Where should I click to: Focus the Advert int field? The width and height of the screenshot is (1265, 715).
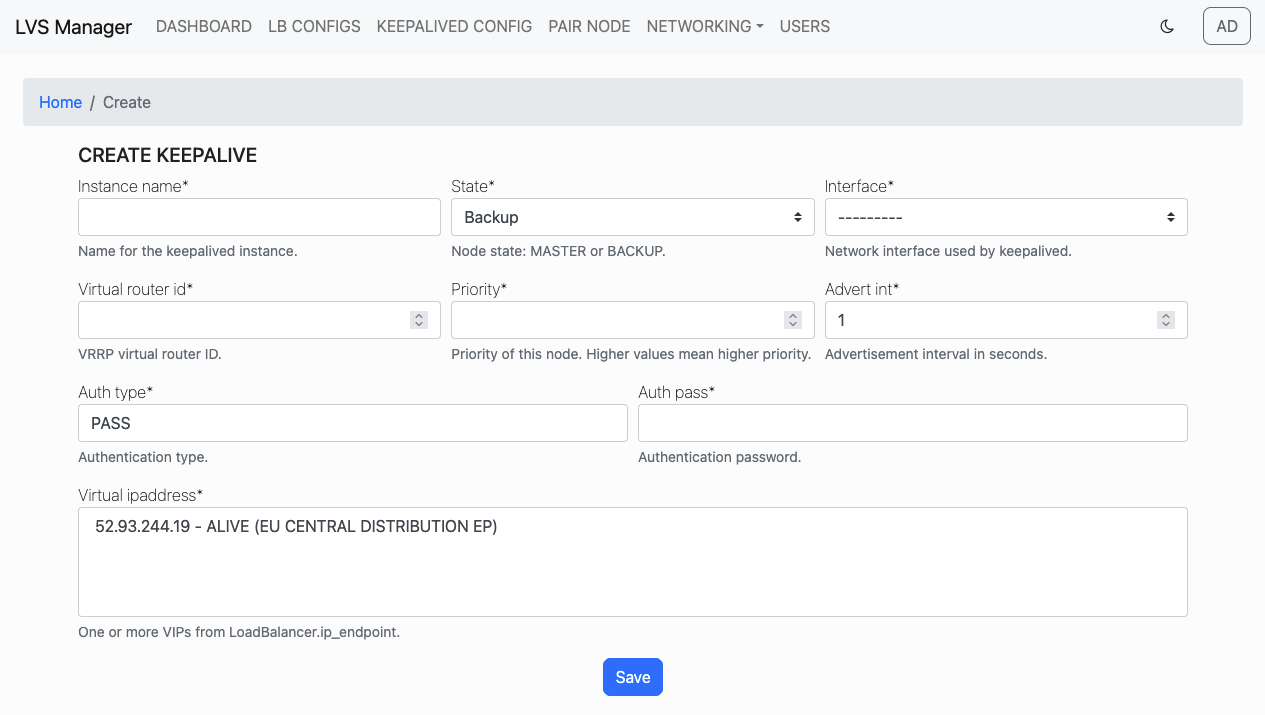tap(1006, 320)
